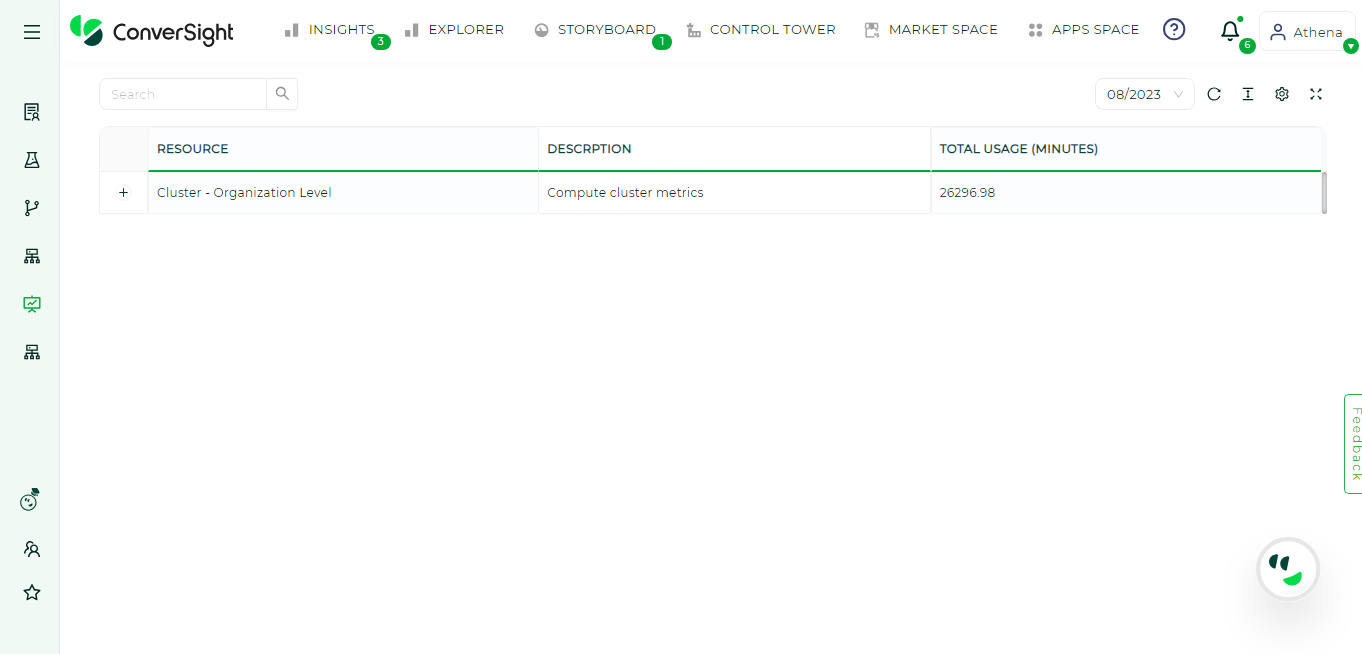Open the smiley face sidebar icon
1362x654 pixels.
coord(31,500)
